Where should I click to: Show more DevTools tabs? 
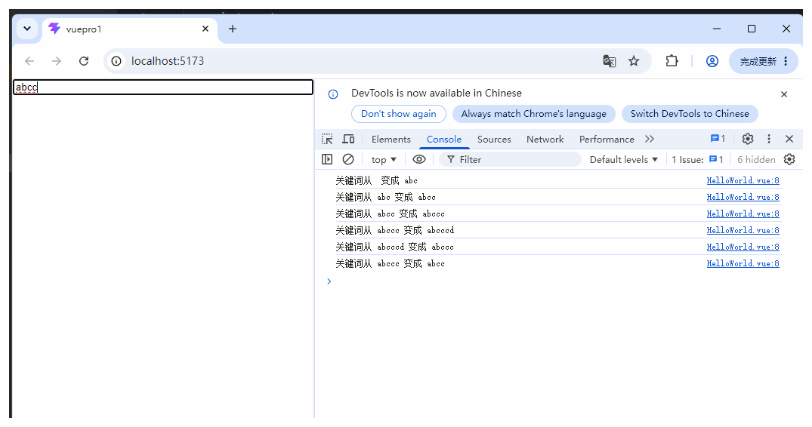click(649, 139)
